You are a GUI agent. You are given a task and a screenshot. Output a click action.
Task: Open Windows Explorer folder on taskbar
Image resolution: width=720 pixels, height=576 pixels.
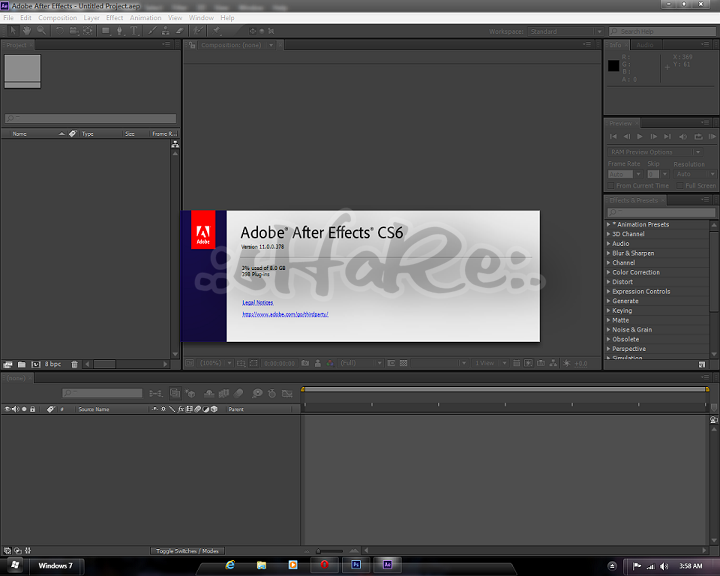pos(261,565)
